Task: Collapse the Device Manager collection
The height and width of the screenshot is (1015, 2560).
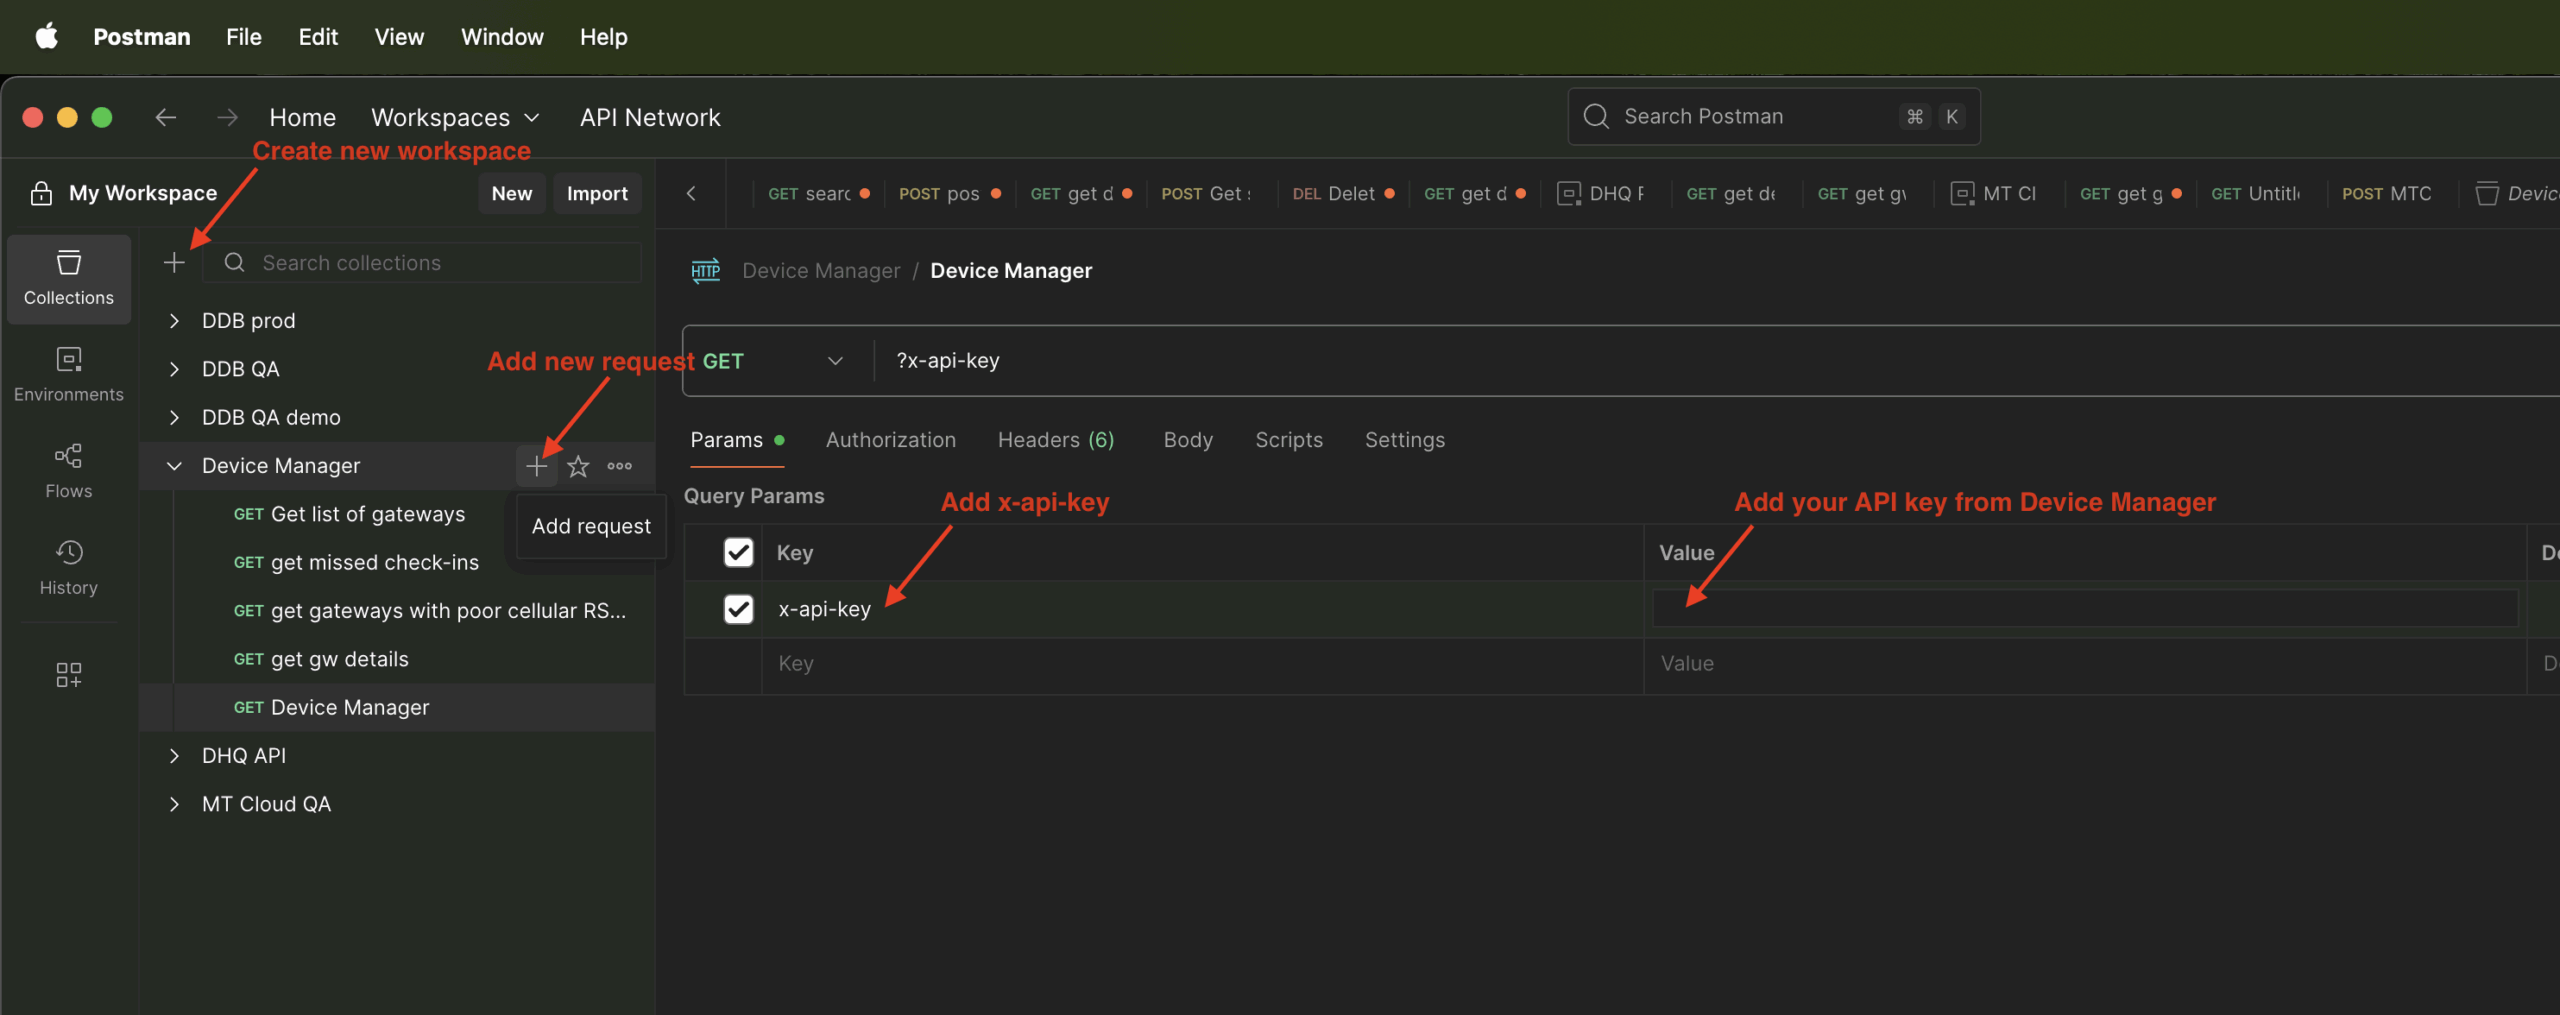Action: pyautogui.click(x=174, y=466)
